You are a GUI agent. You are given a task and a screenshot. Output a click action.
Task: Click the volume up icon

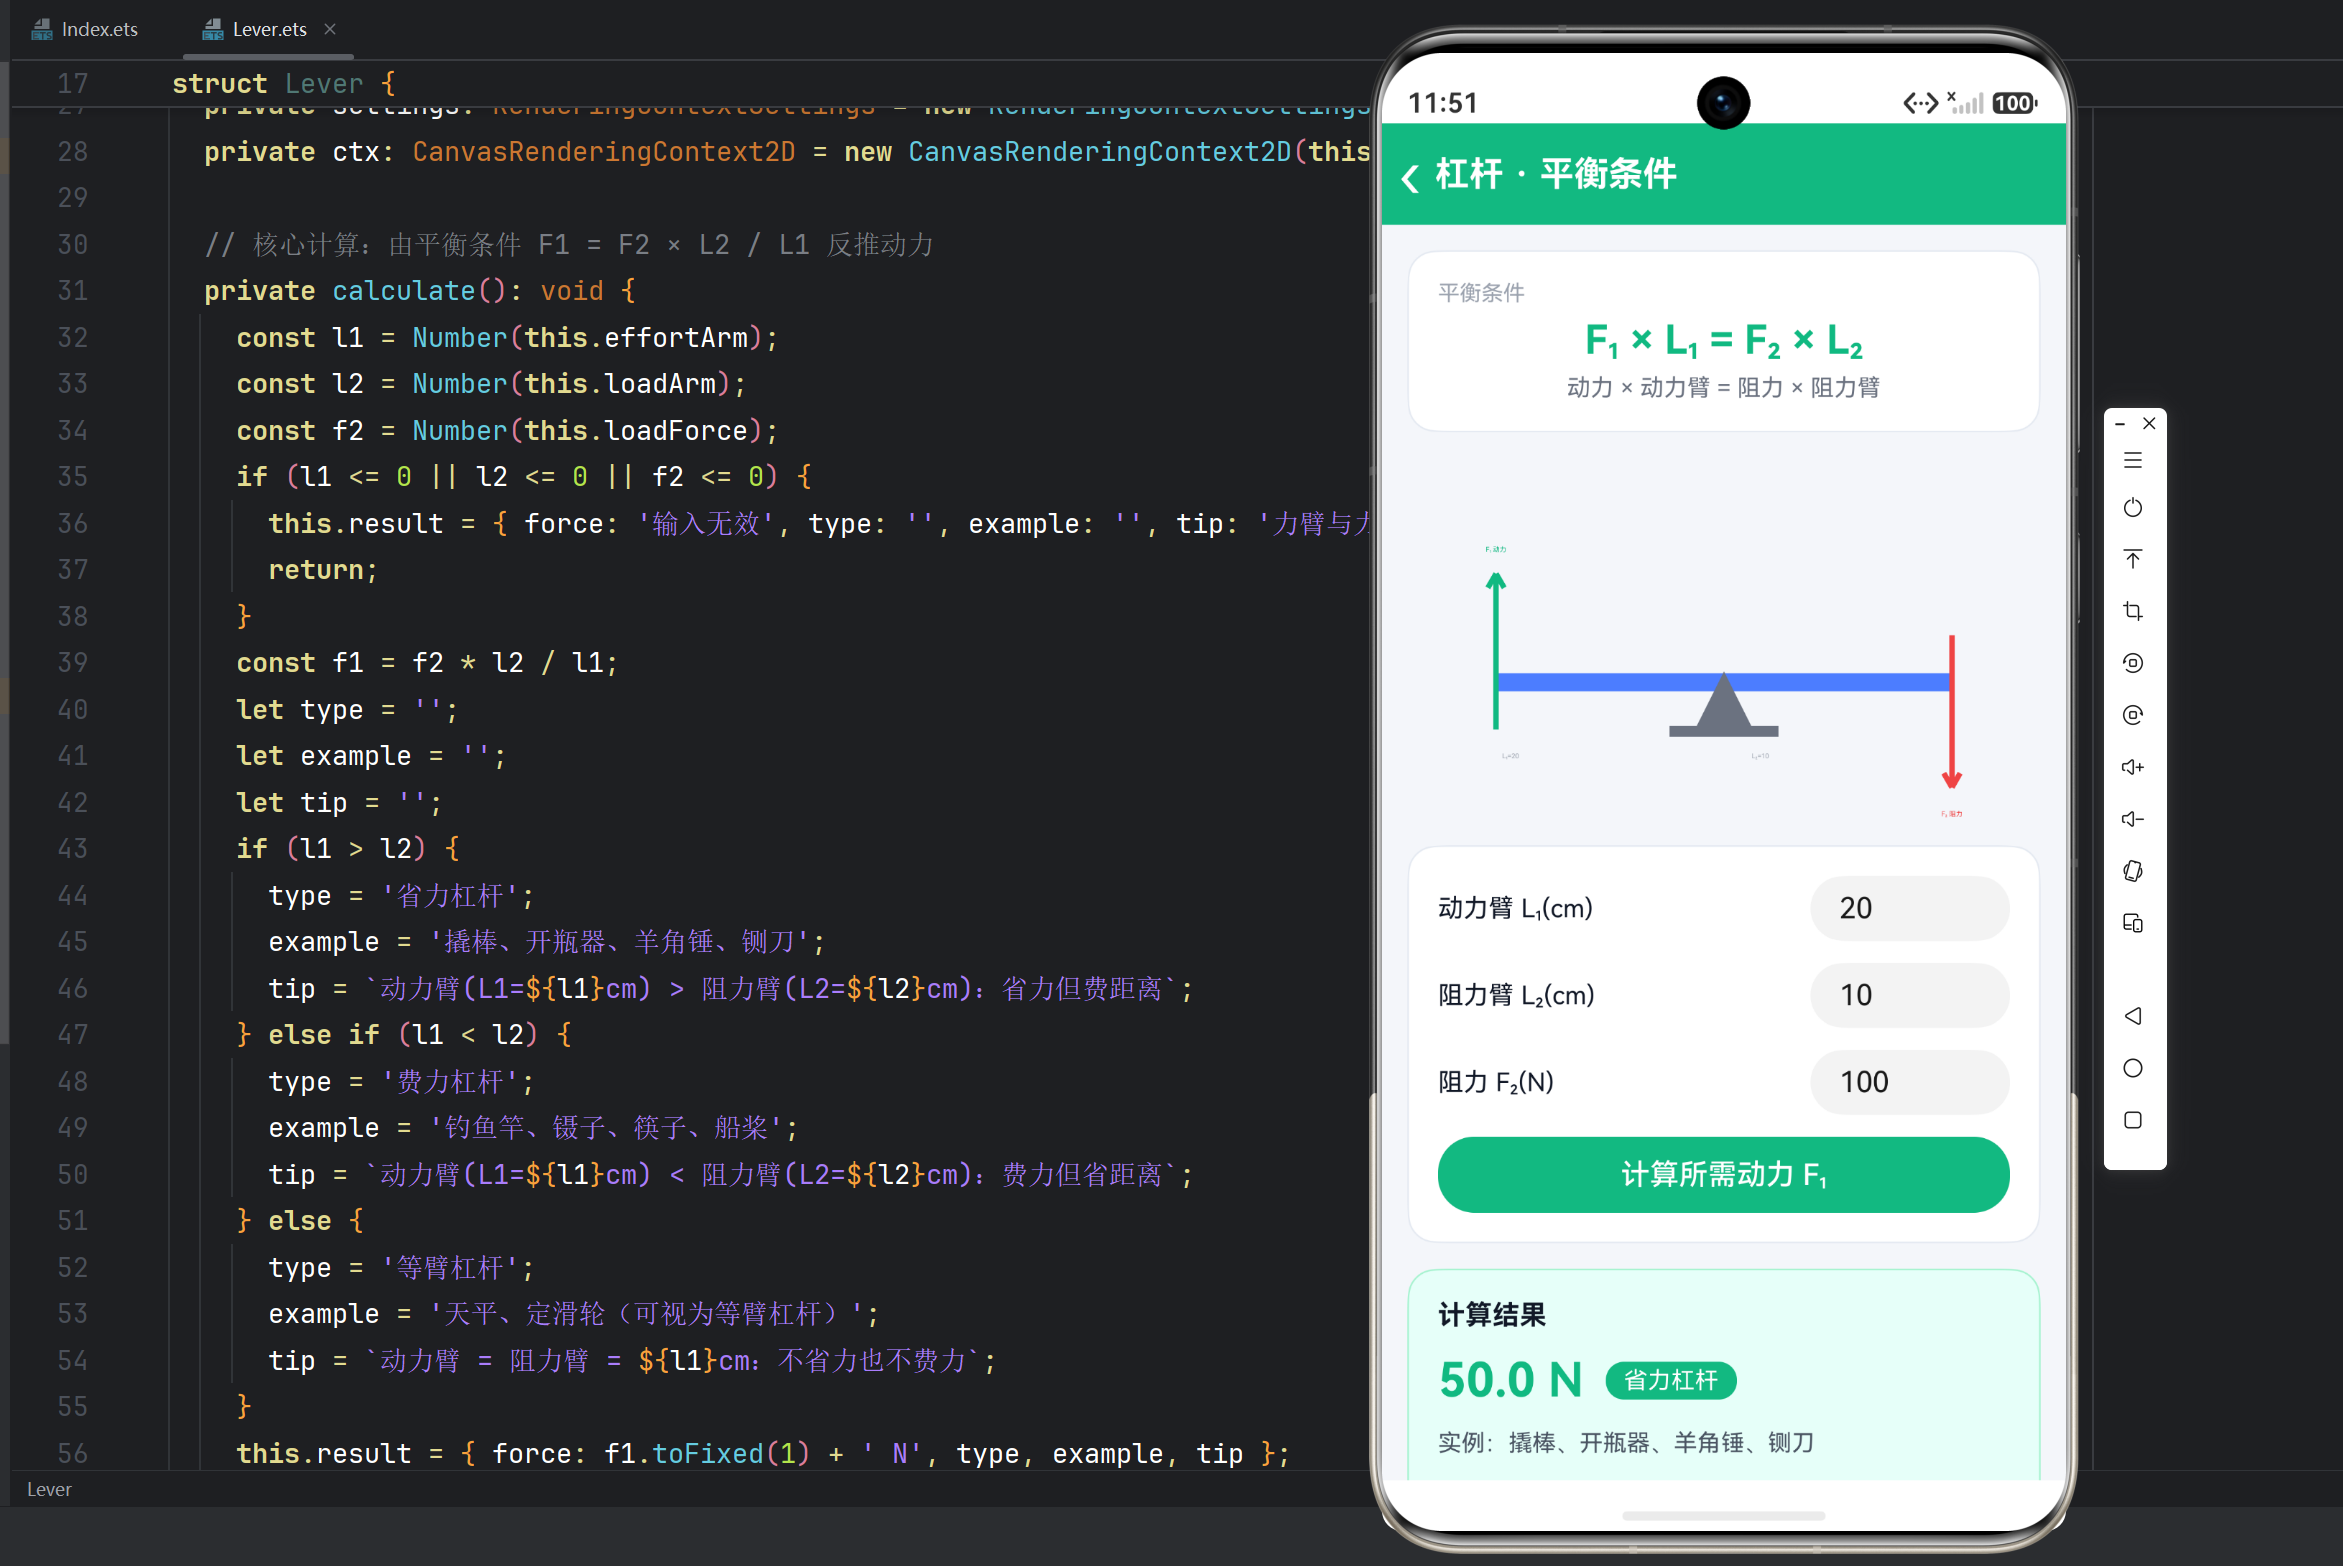pos(2133,767)
